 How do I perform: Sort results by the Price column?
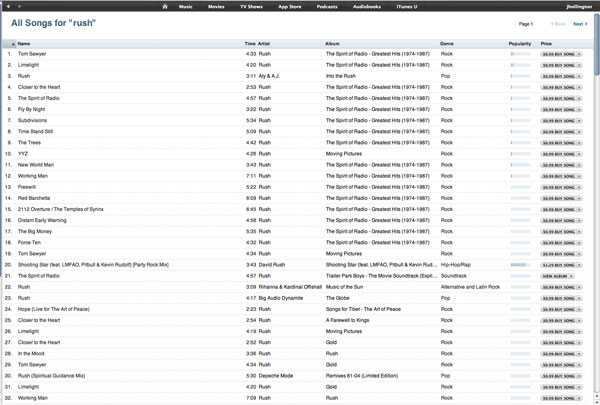point(546,44)
